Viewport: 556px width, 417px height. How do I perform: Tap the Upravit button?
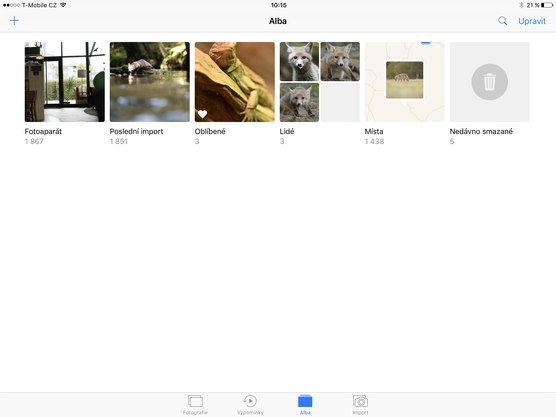coord(532,21)
